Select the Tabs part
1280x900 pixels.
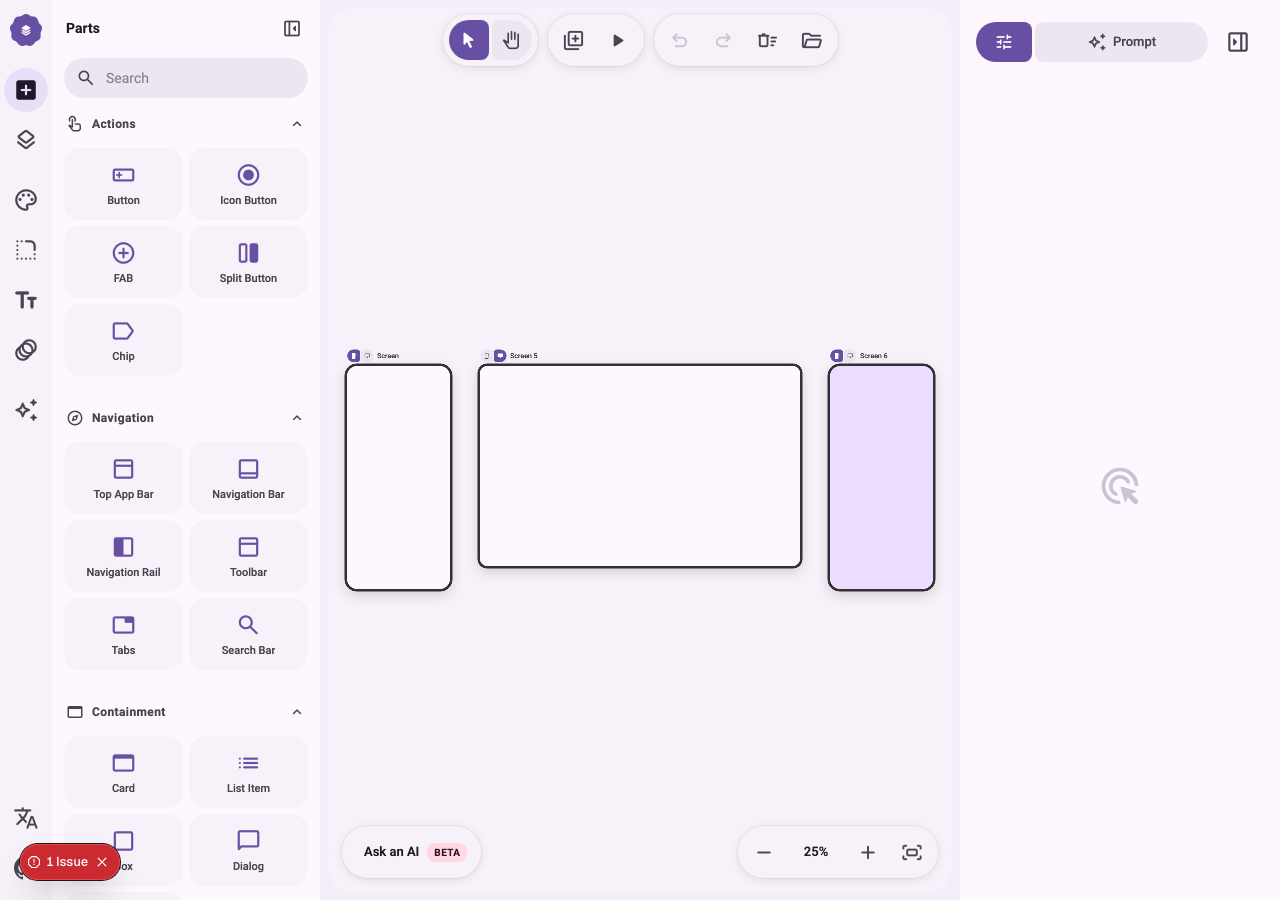click(123, 634)
